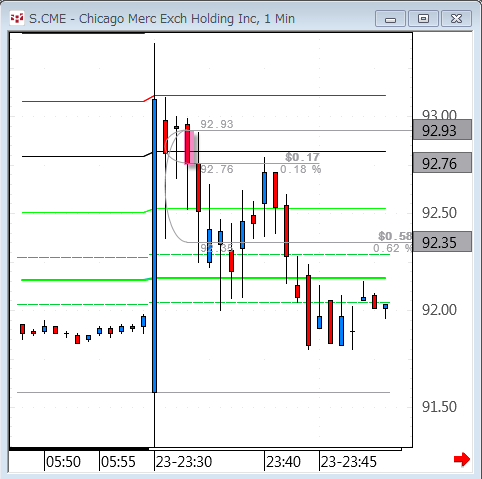Select the 92.76 price marker on axis
The image size is (482, 479).
442,163
